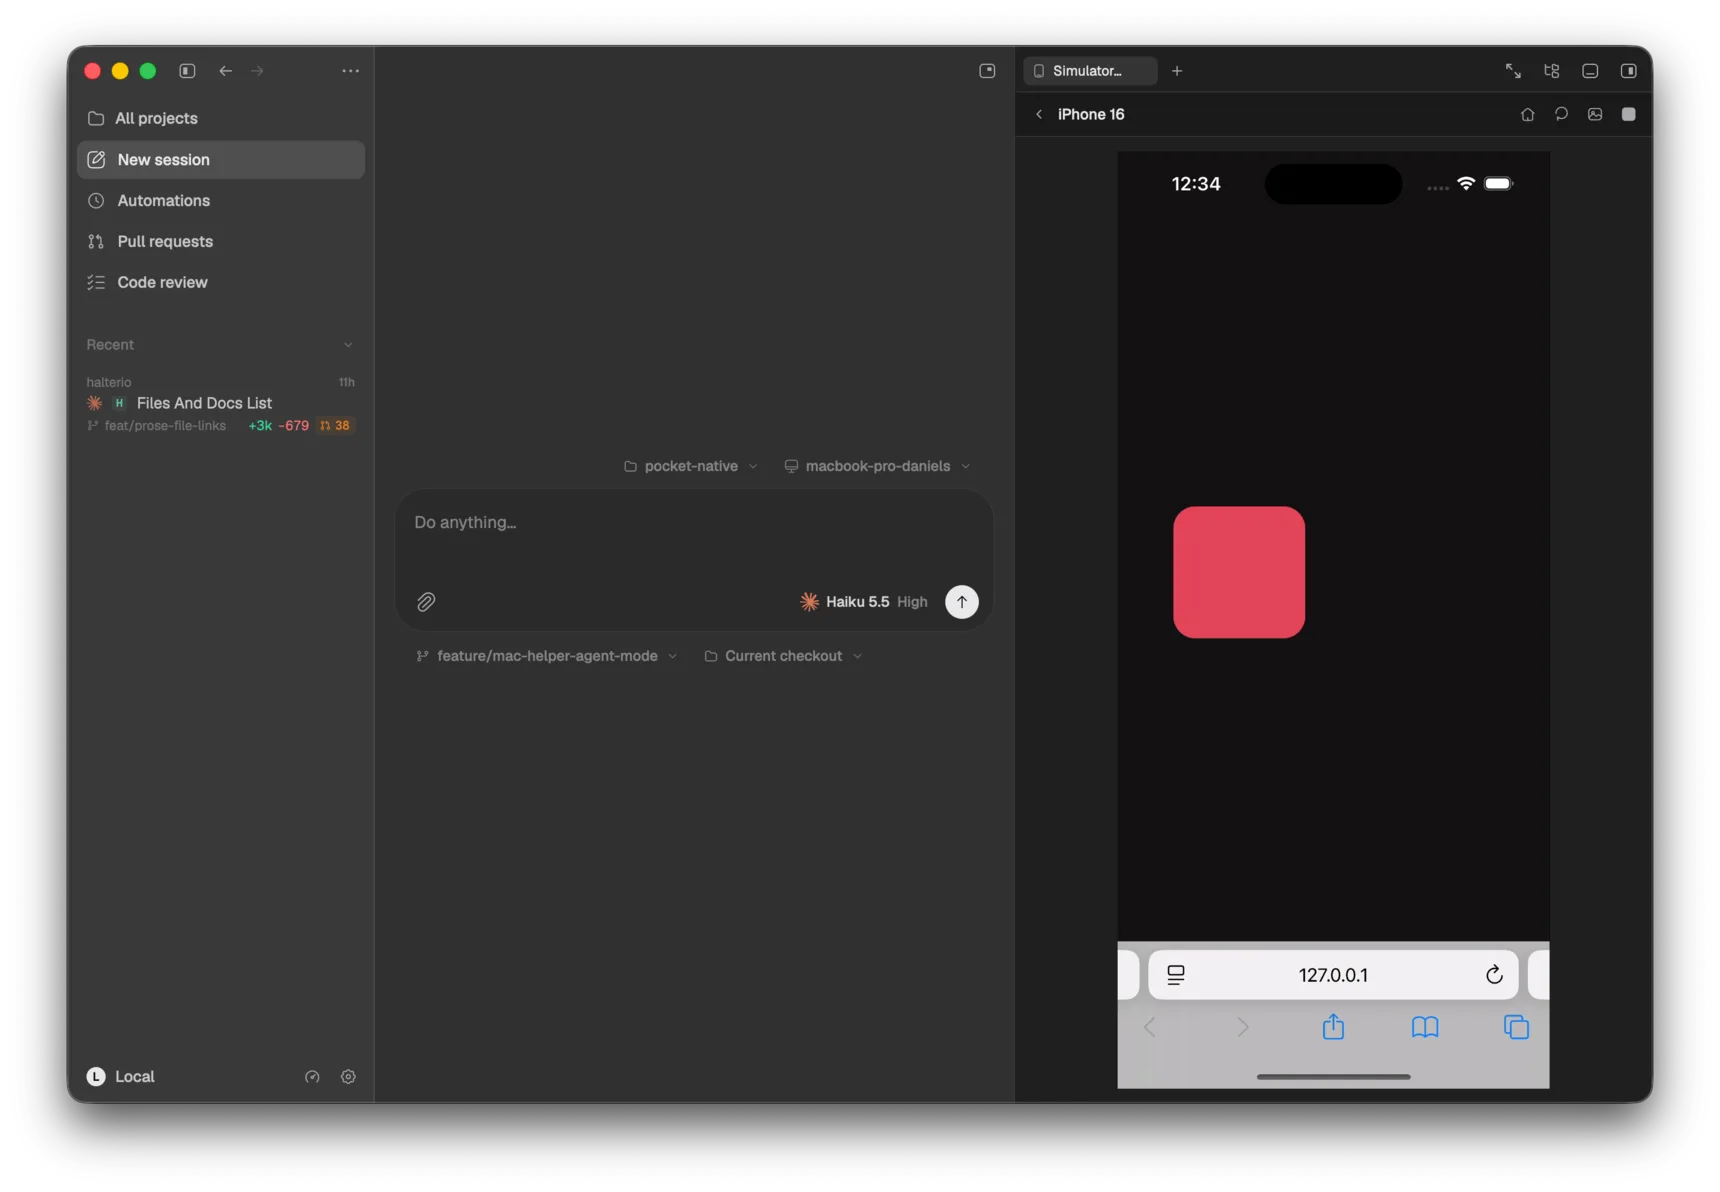Open the Files And Docs List session
This screenshot has width=1720, height=1192.
click(x=221, y=404)
